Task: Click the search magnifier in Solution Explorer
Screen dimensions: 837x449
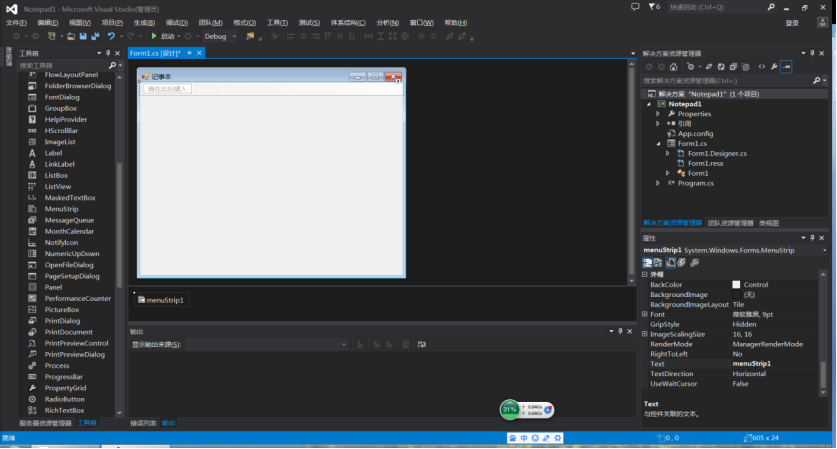Action: coord(817,81)
